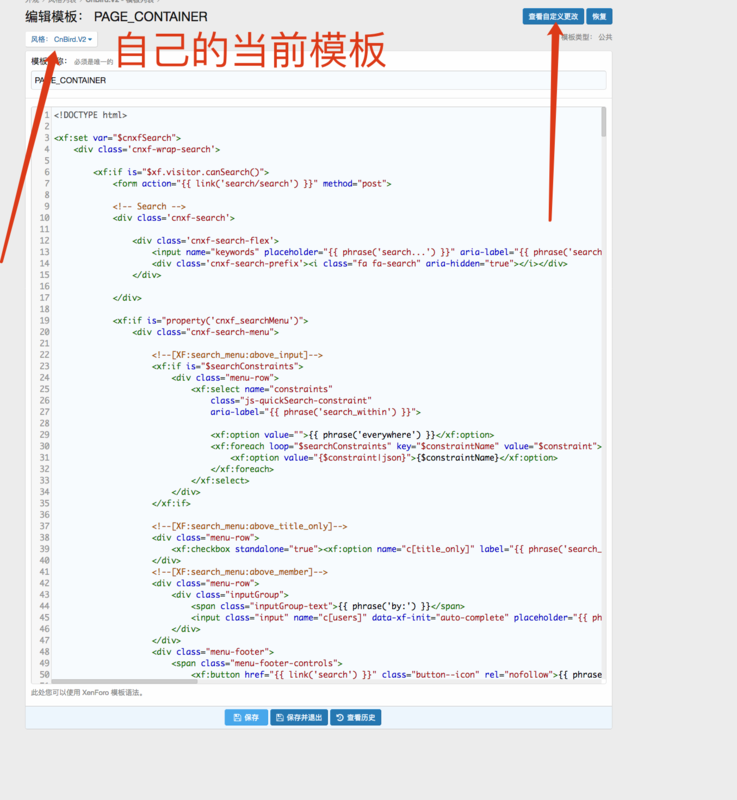Click the <!DOCTYPE html> line in editor
The height and width of the screenshot is (800, 737).
pos(90,115)
